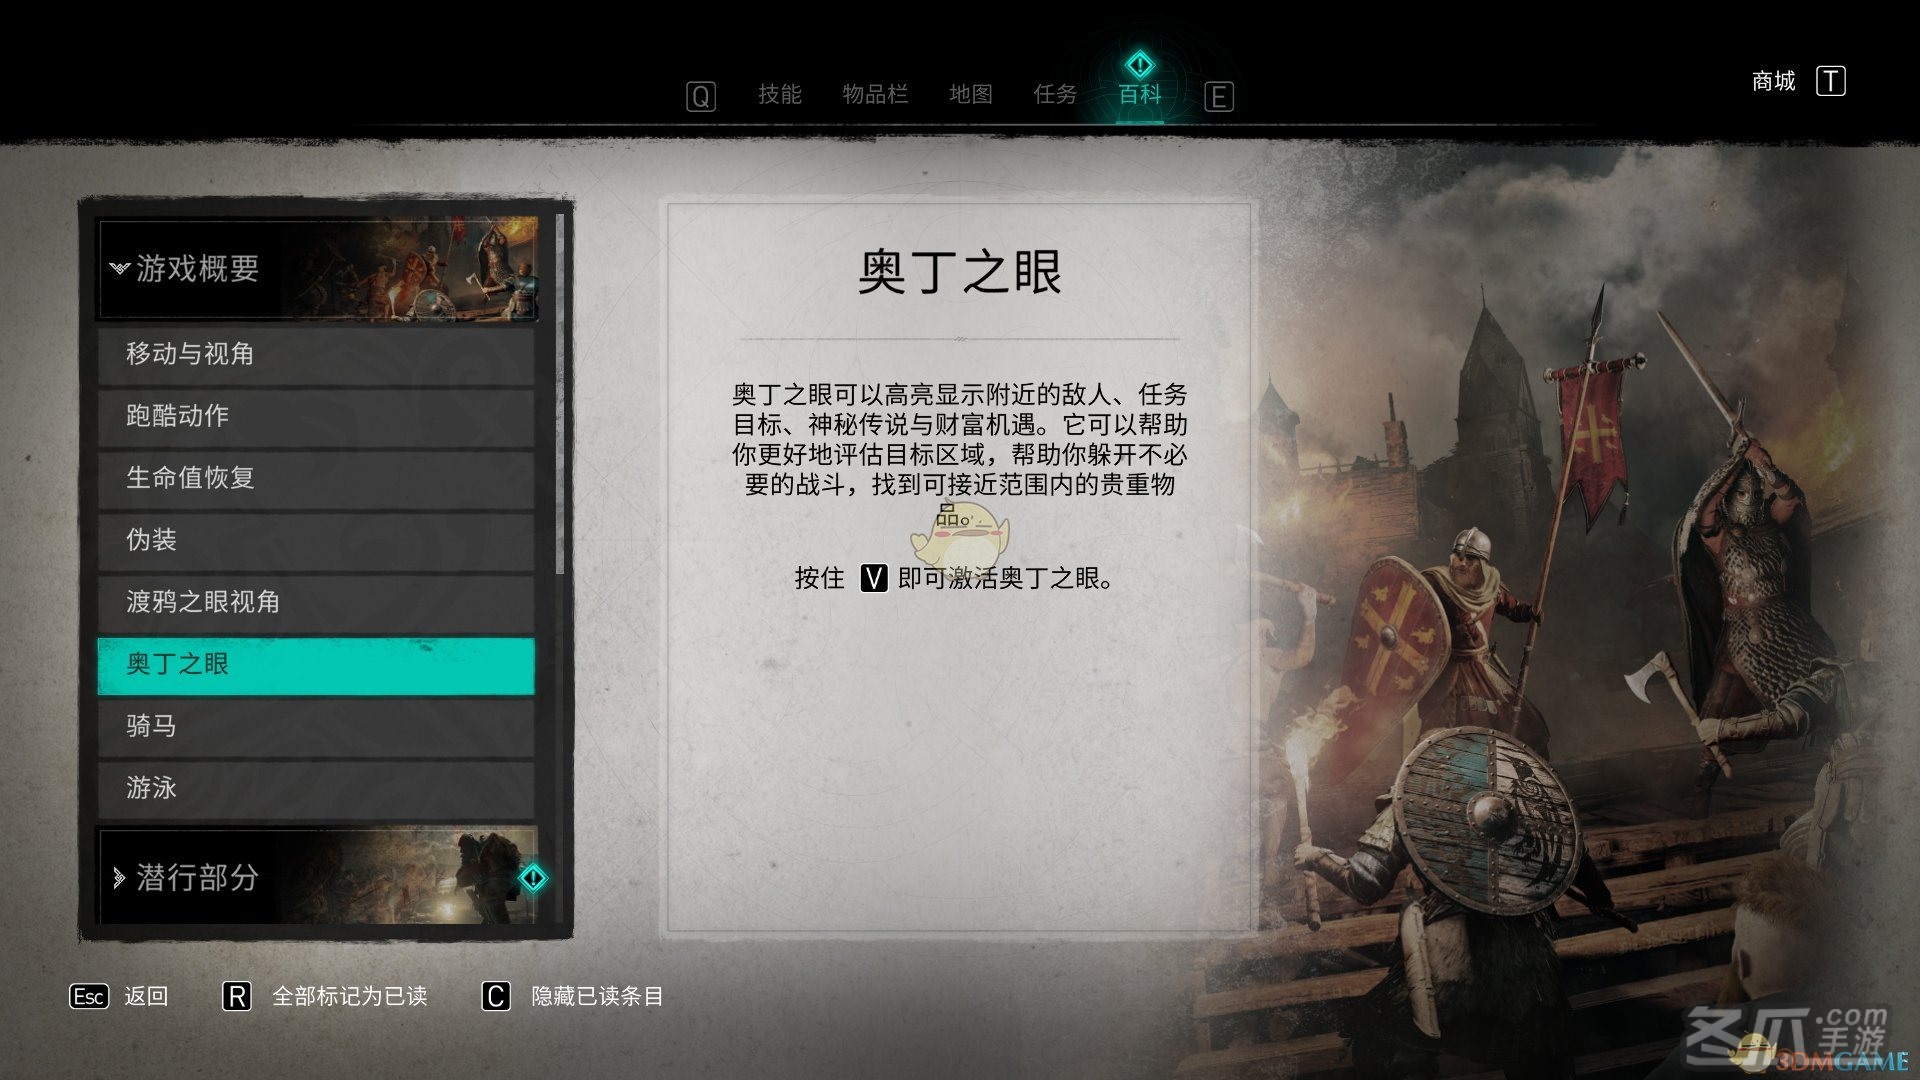Open the 技能 tab
This screenshot has height=1080, width=1920.
(780, 94)
